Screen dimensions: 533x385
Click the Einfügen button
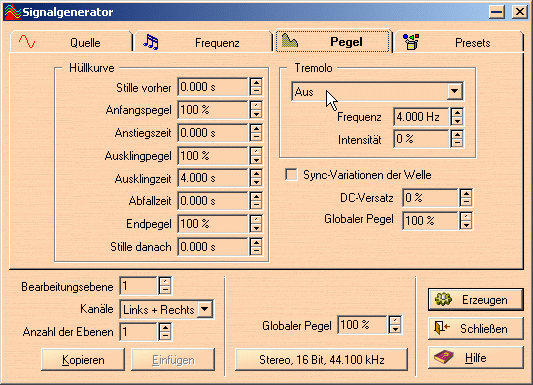pos(173,360)
